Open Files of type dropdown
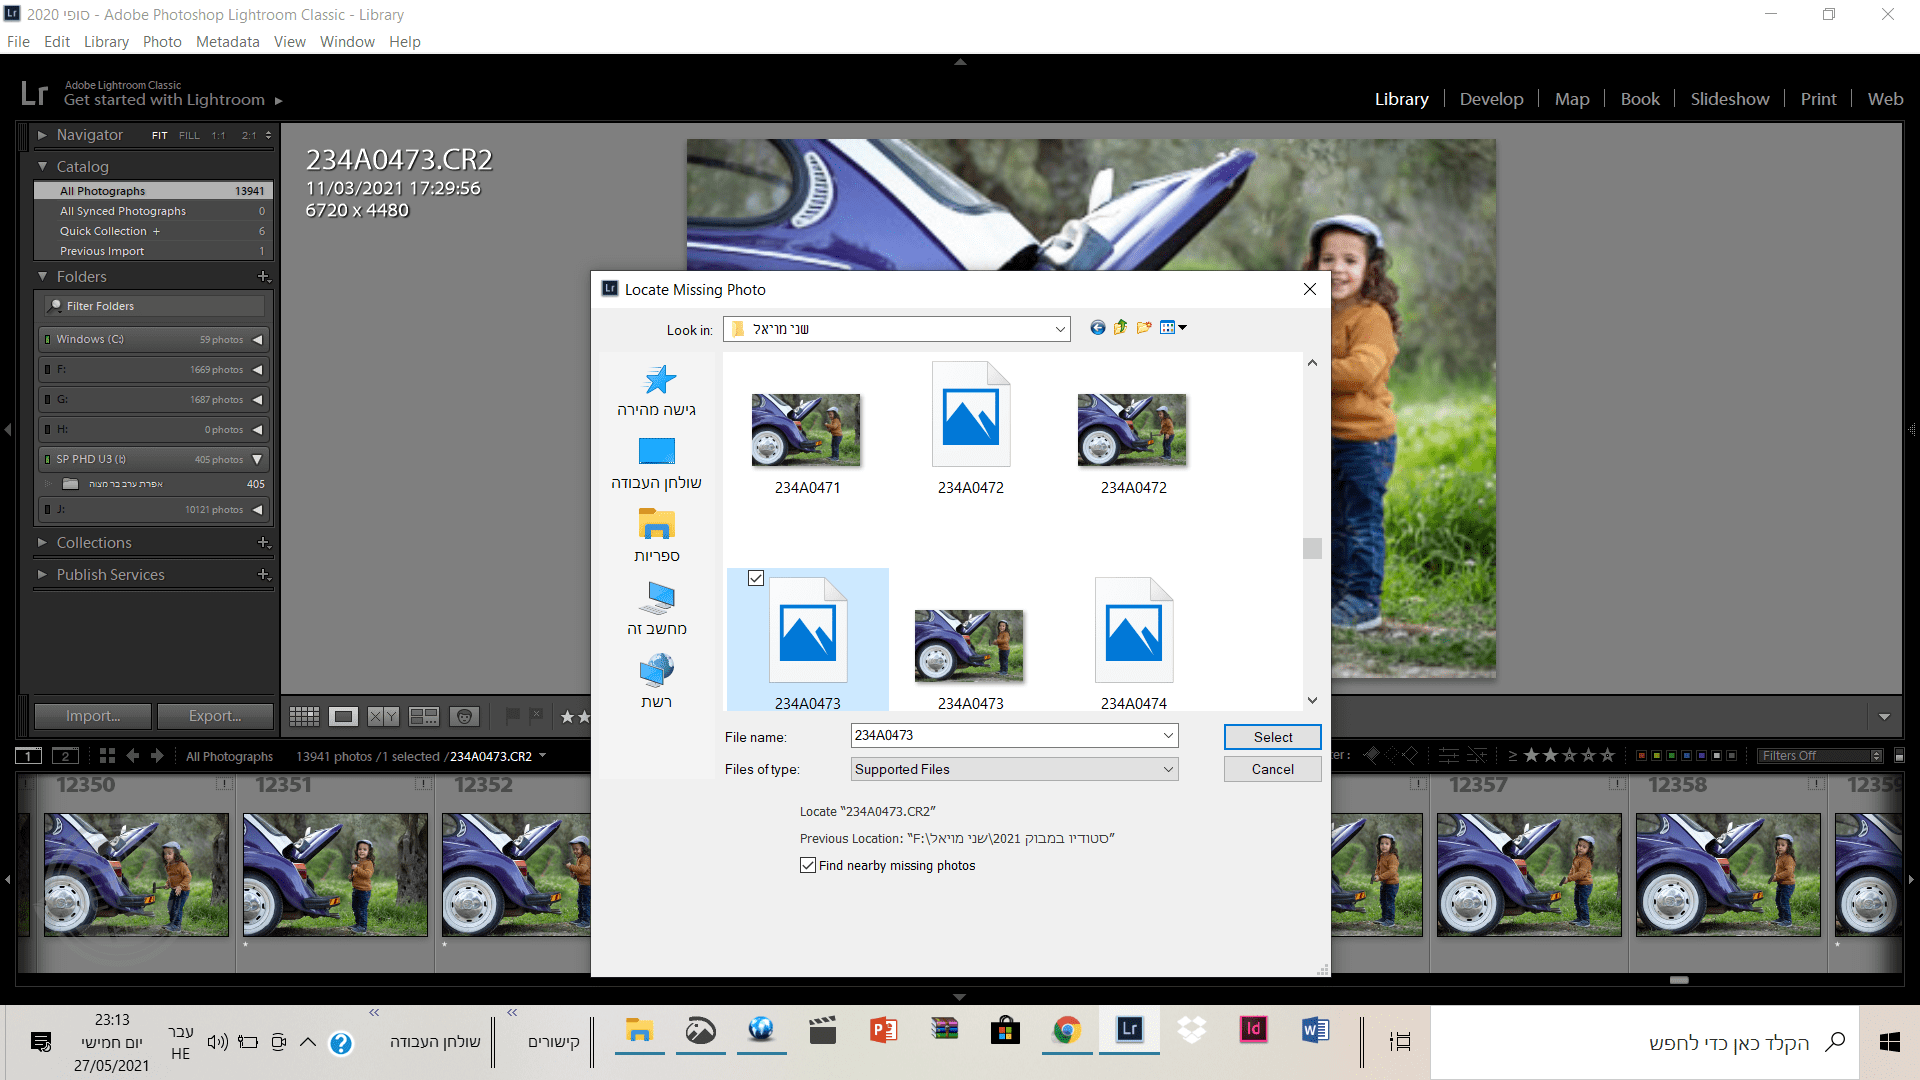 [1014, 769]
